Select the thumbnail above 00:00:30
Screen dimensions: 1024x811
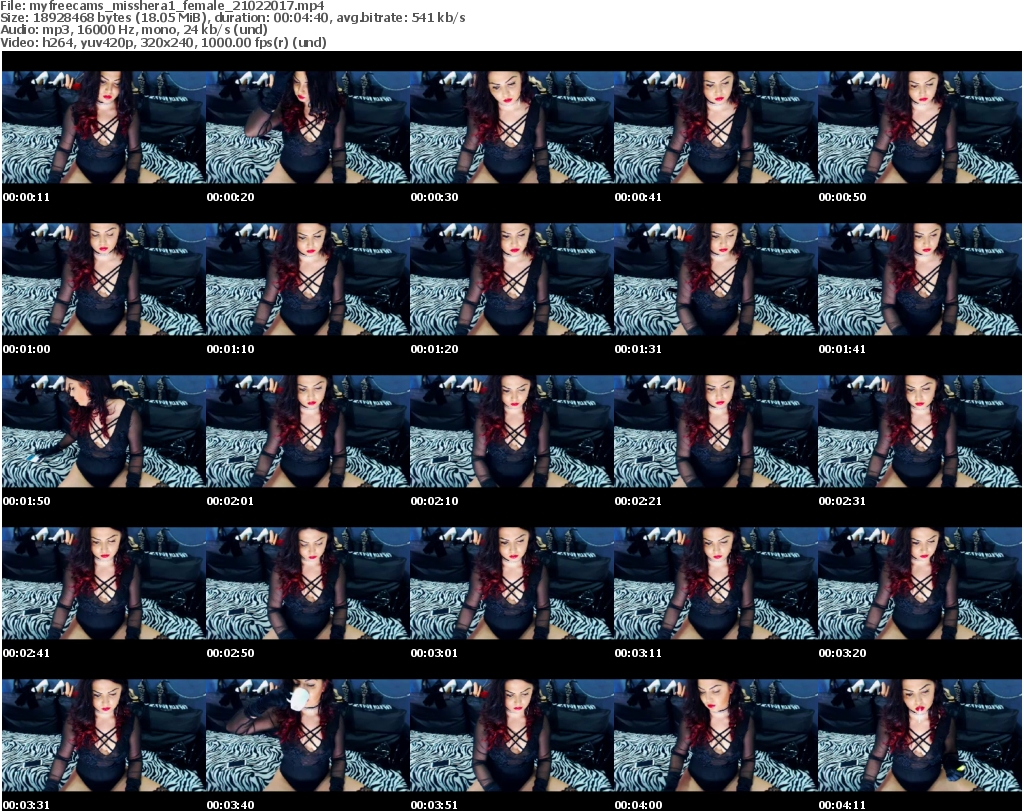pos(511,127)
